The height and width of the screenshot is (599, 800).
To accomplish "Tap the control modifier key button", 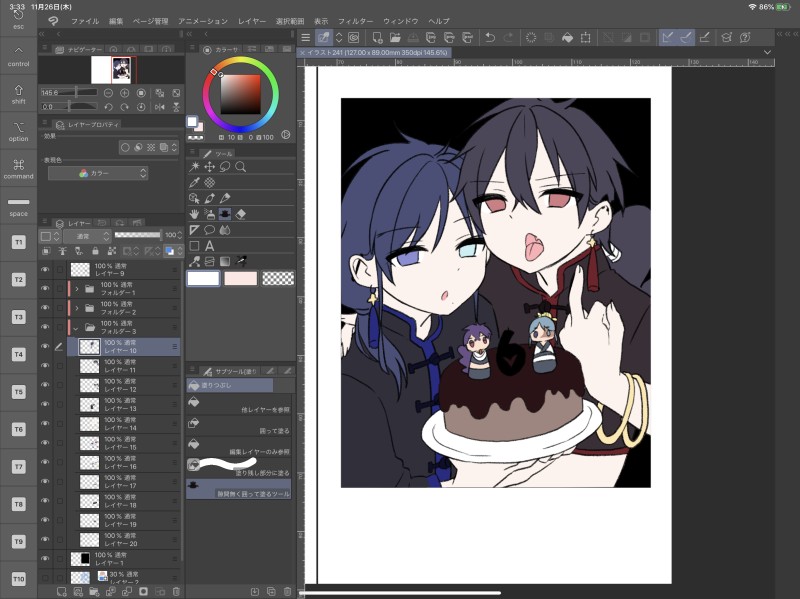I will pyautogui.click(x=18, y=56).
